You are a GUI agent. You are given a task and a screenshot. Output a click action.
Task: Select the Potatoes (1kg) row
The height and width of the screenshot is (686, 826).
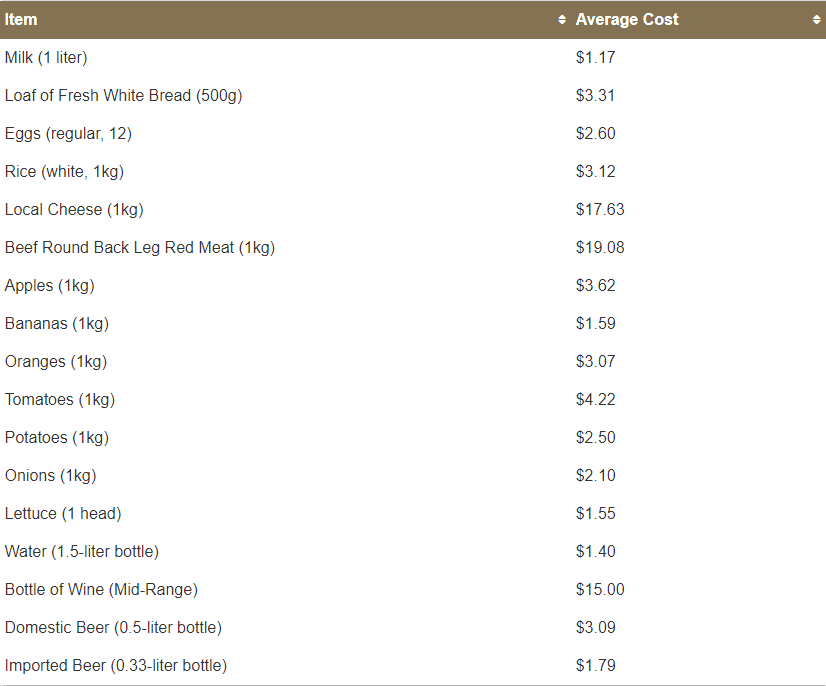click(x=413, y=437)
